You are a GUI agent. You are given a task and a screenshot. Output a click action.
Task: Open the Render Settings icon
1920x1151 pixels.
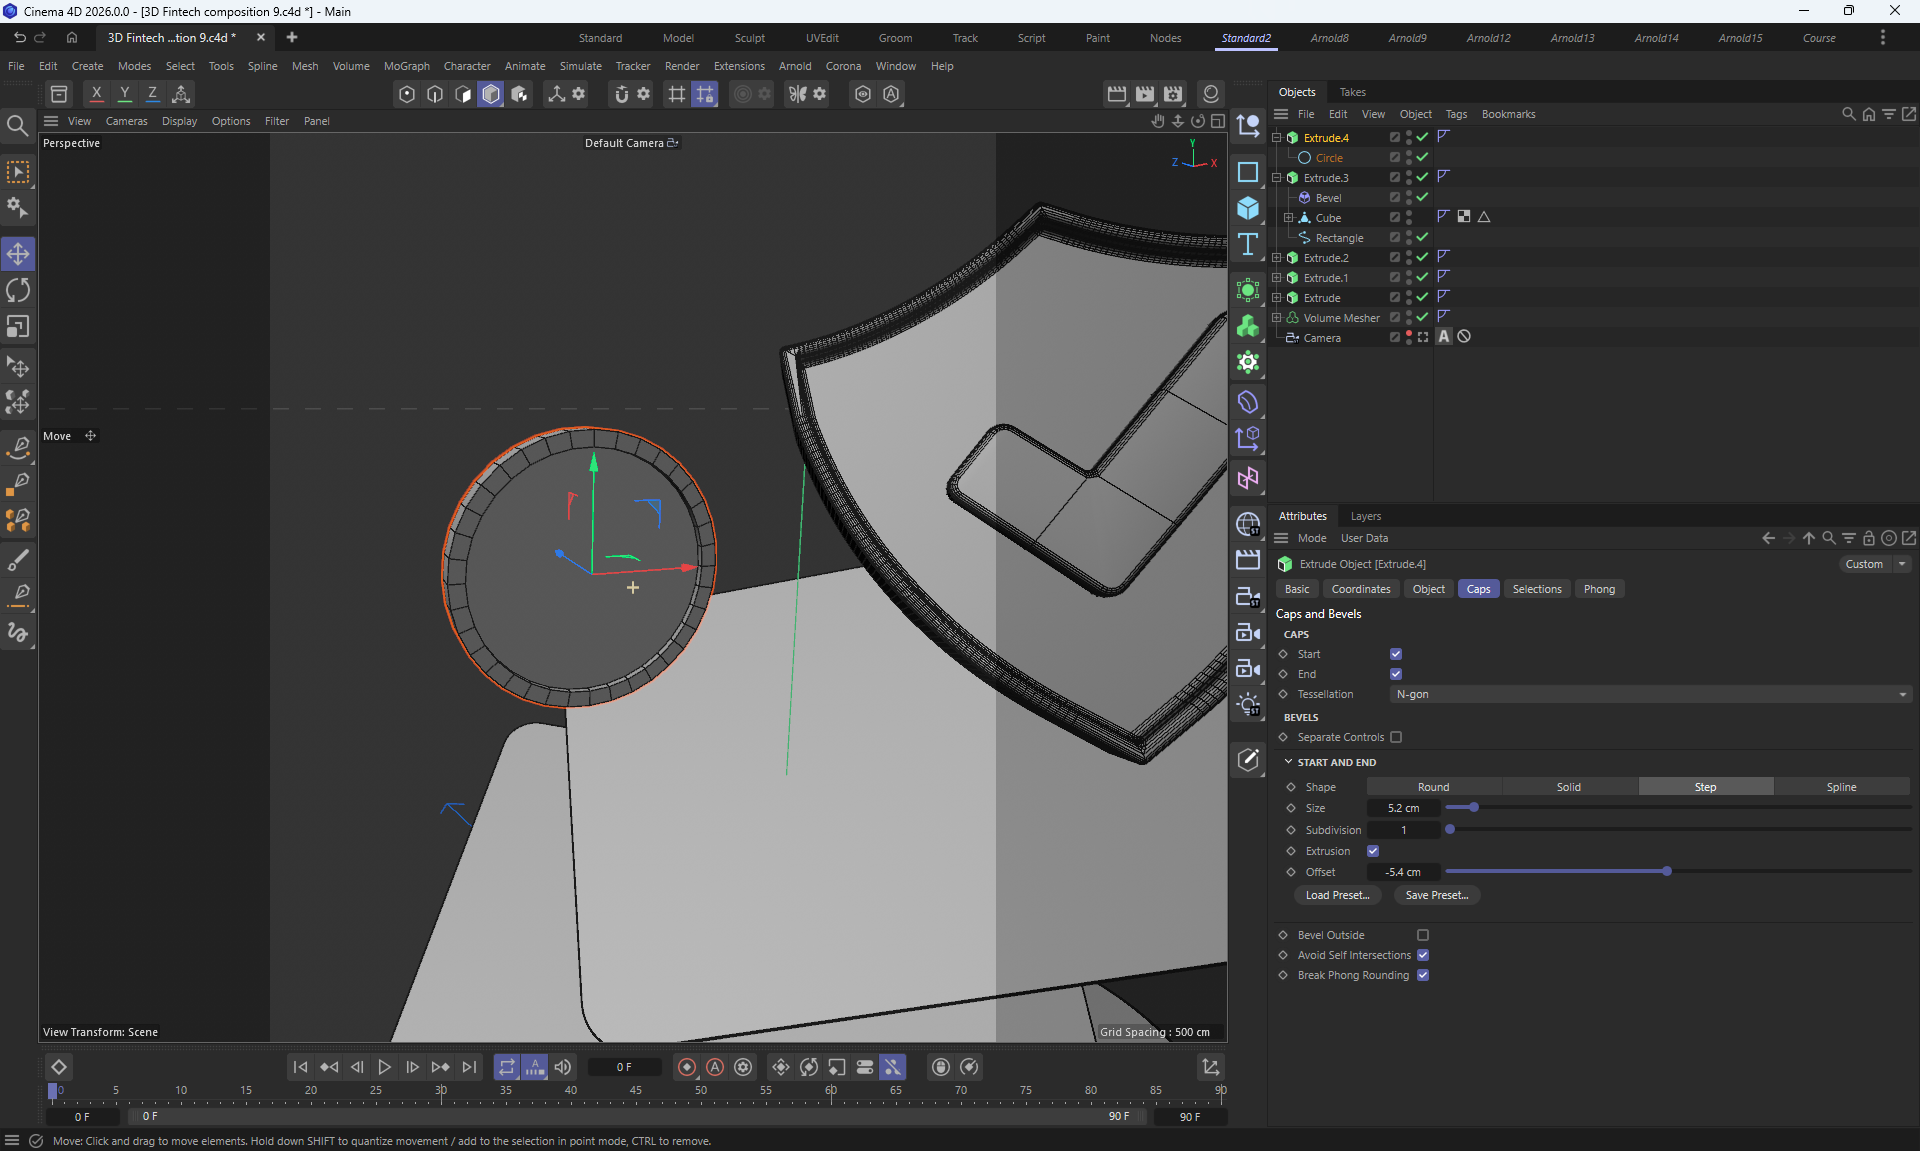tap(1173, 93)
